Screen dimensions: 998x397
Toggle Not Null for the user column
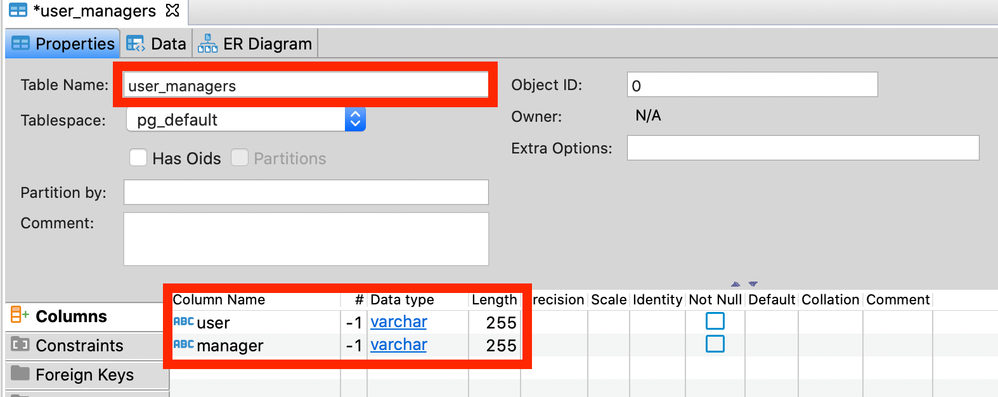[715, 321]
